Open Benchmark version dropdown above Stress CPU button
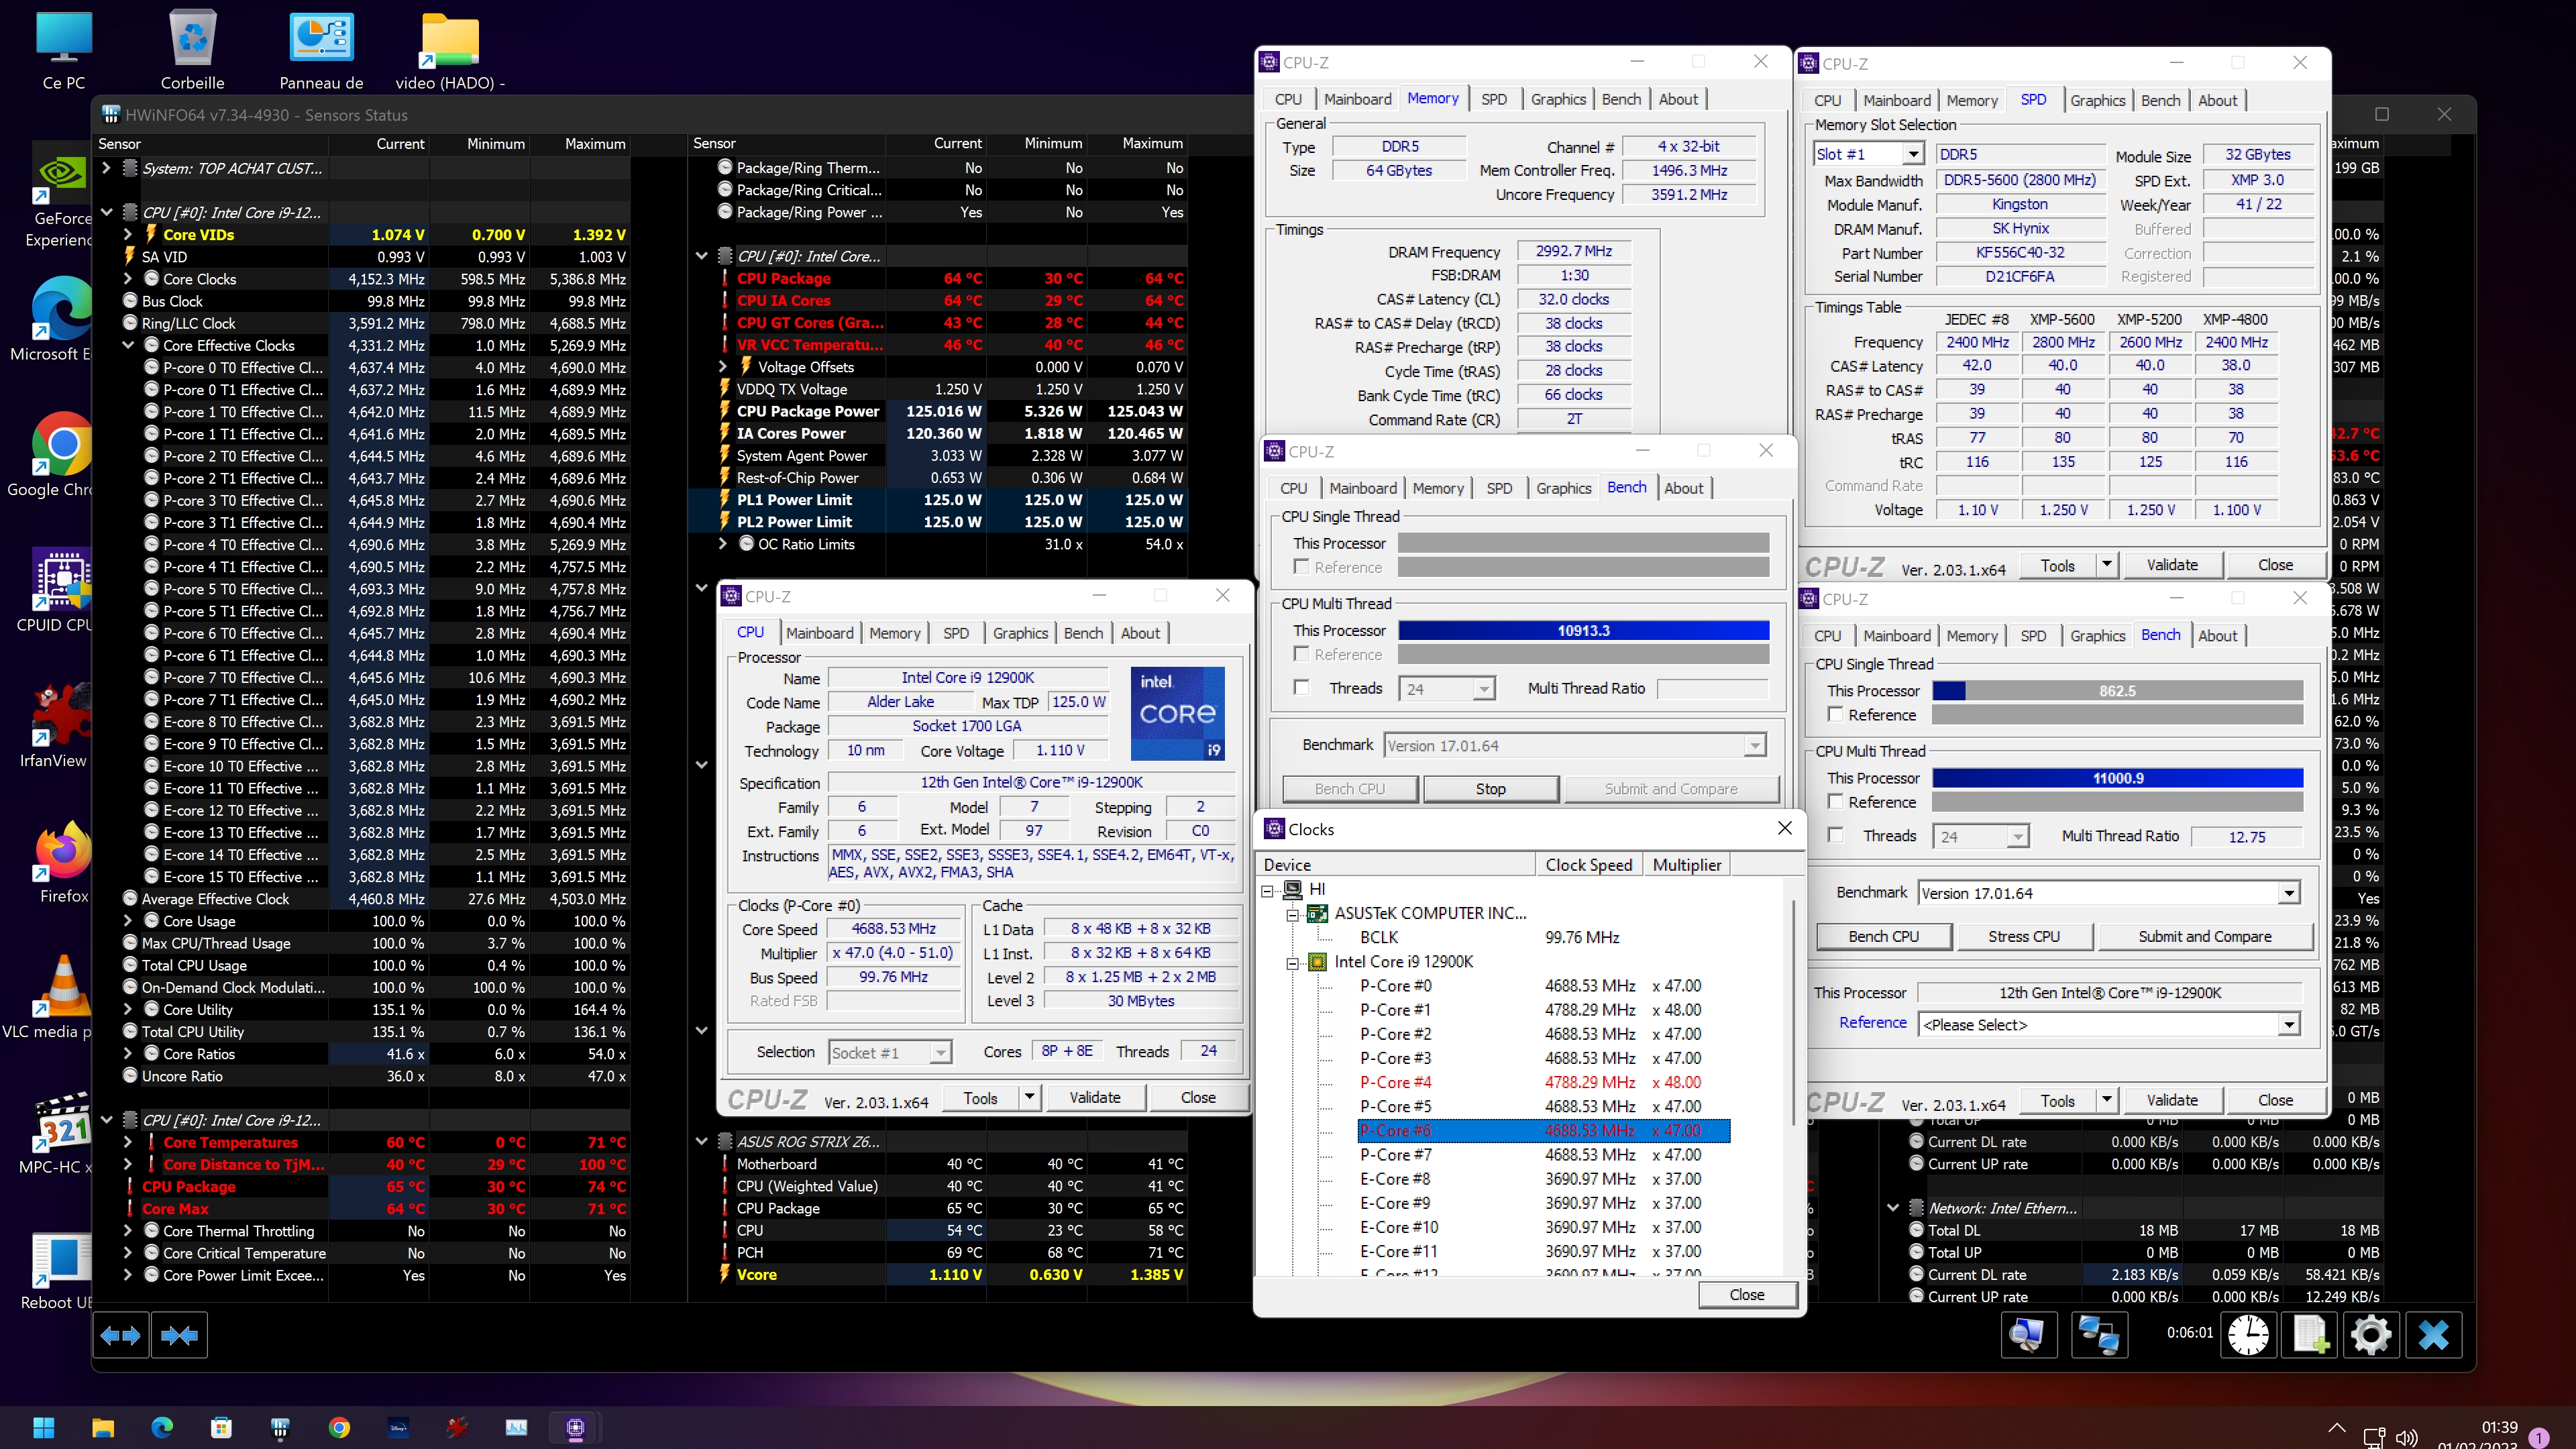2576x1449 pixels. coord(2288,893)
